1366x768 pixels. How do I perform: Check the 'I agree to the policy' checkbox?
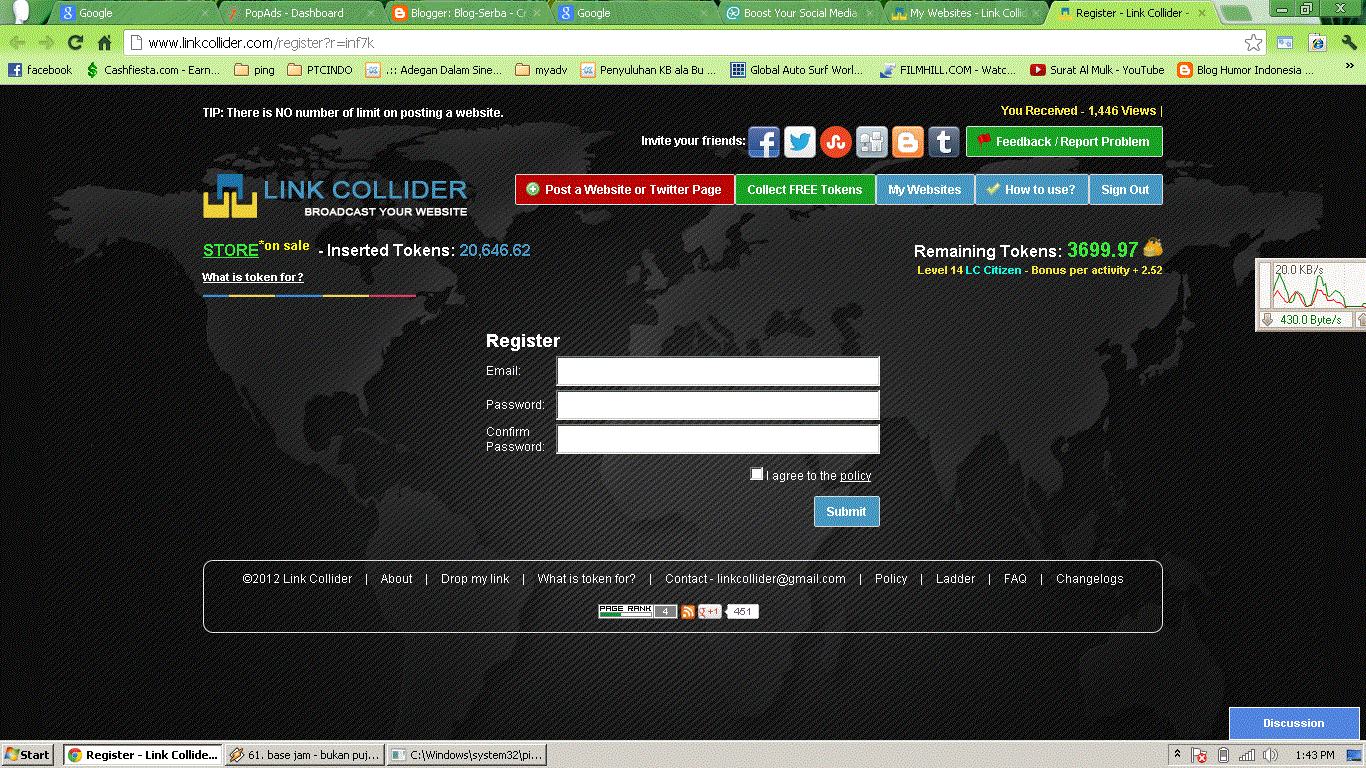click(757, 474)
